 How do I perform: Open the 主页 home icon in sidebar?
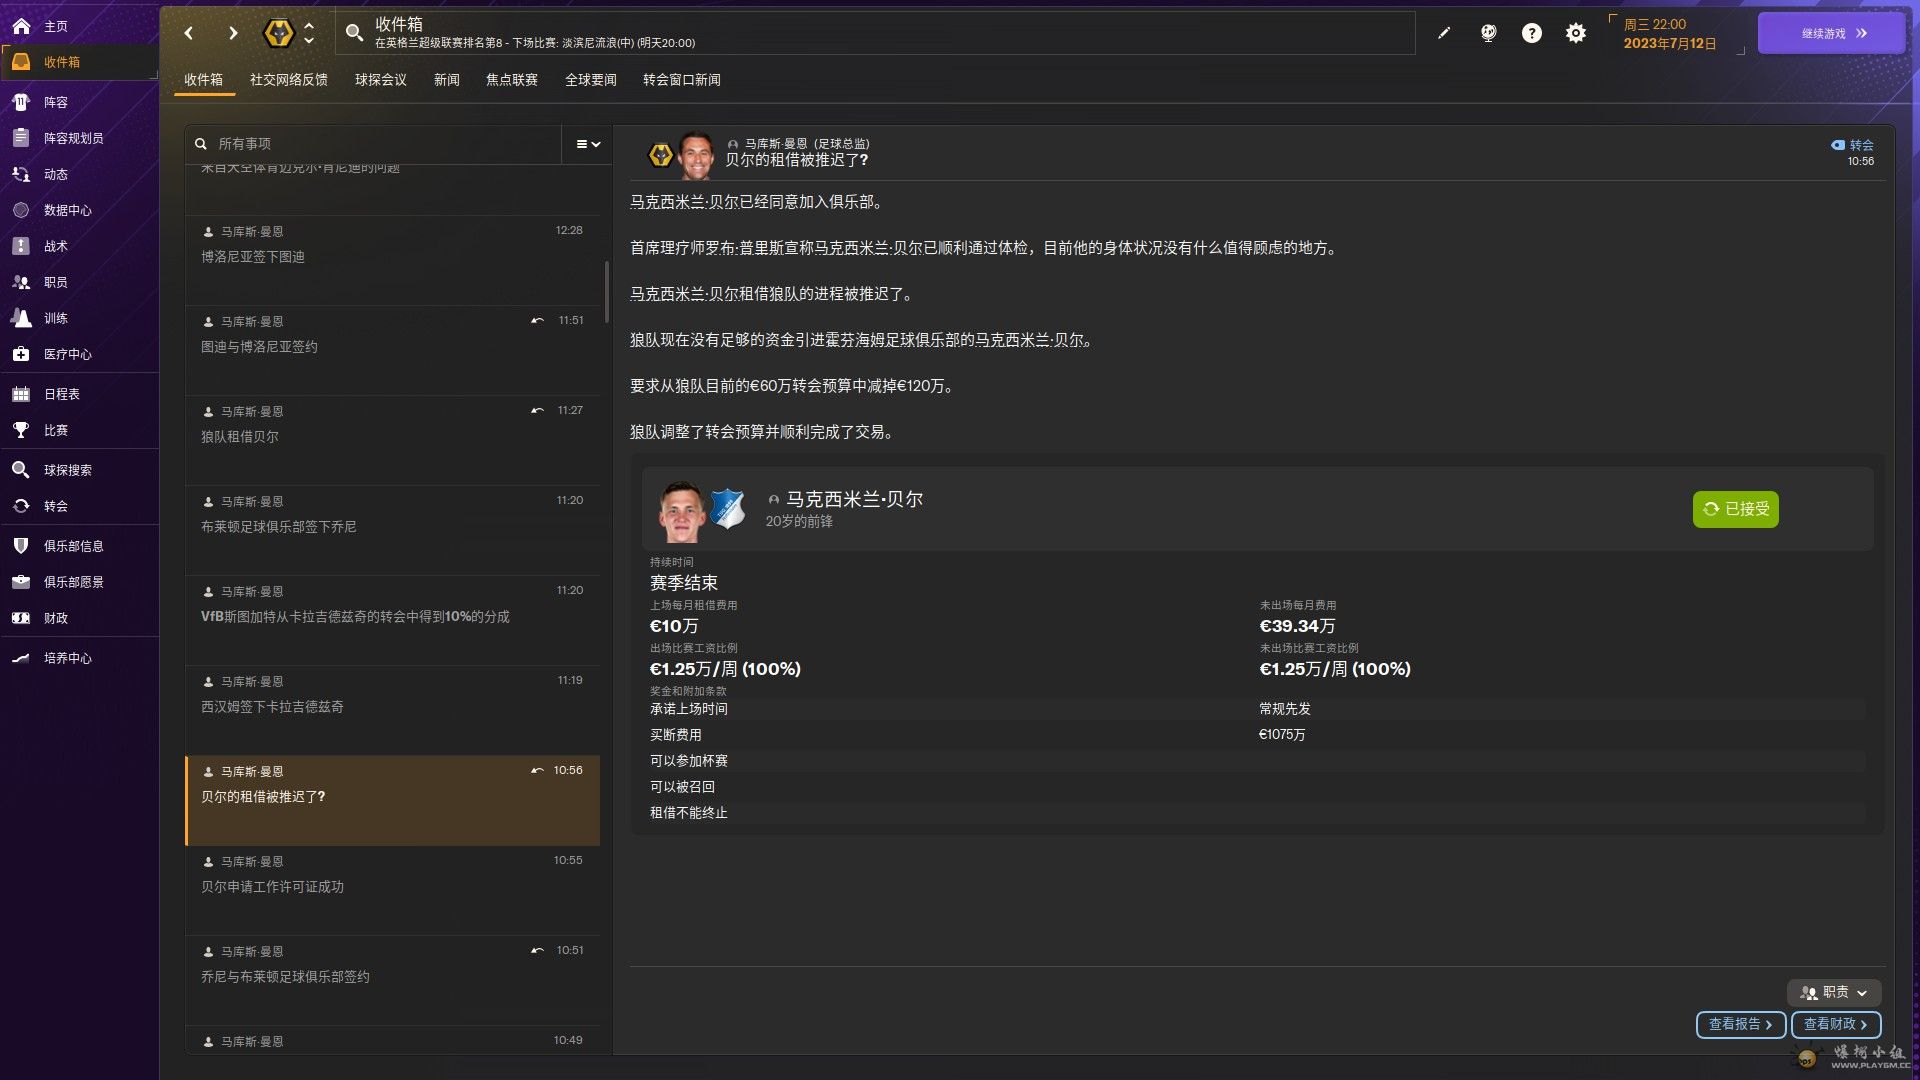pyautogui.click(x=21, y=26)
